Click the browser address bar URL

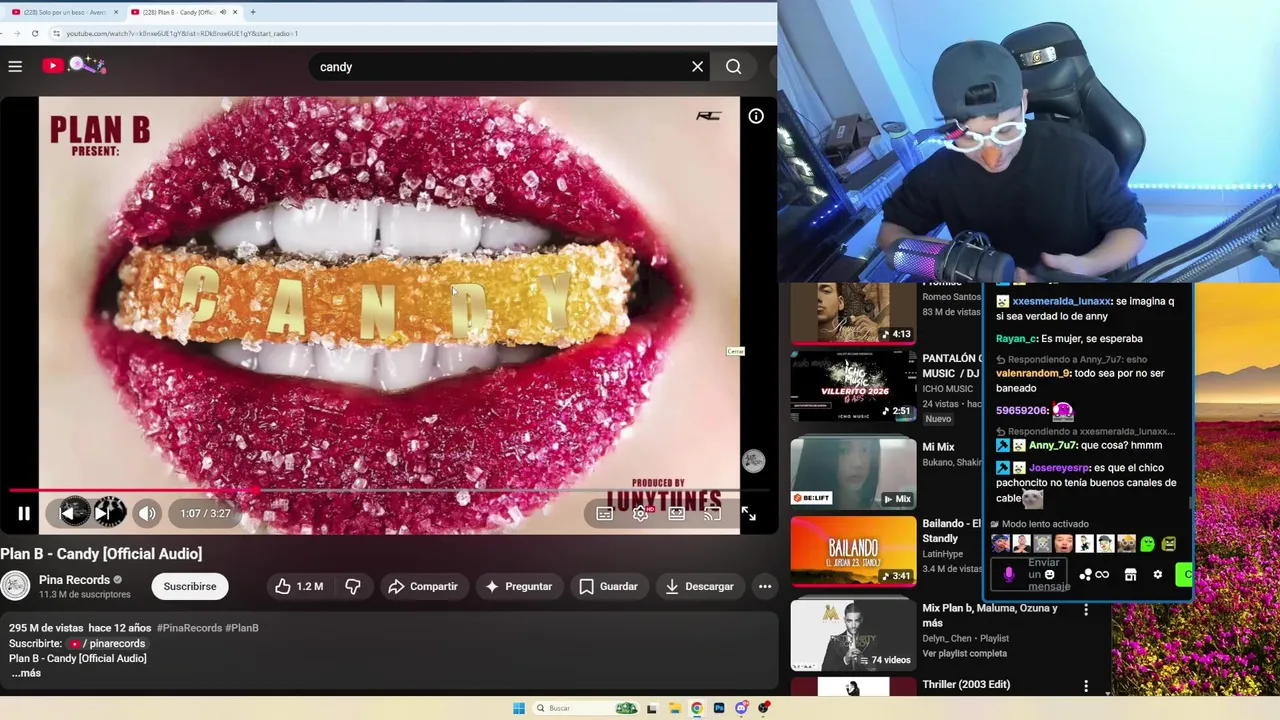[183, 33]
